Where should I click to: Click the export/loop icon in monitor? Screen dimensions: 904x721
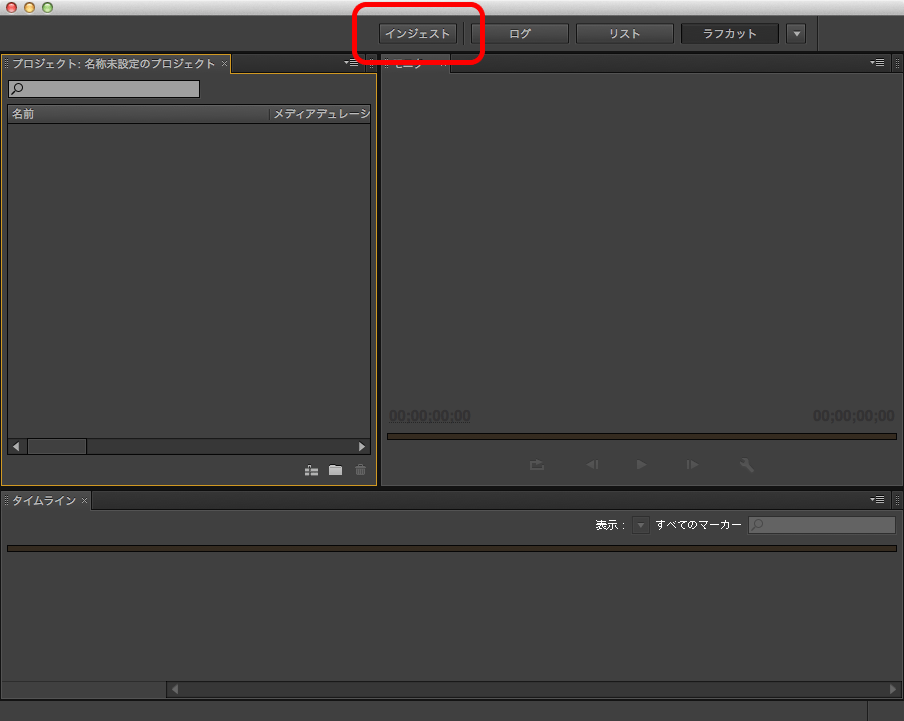537,465
